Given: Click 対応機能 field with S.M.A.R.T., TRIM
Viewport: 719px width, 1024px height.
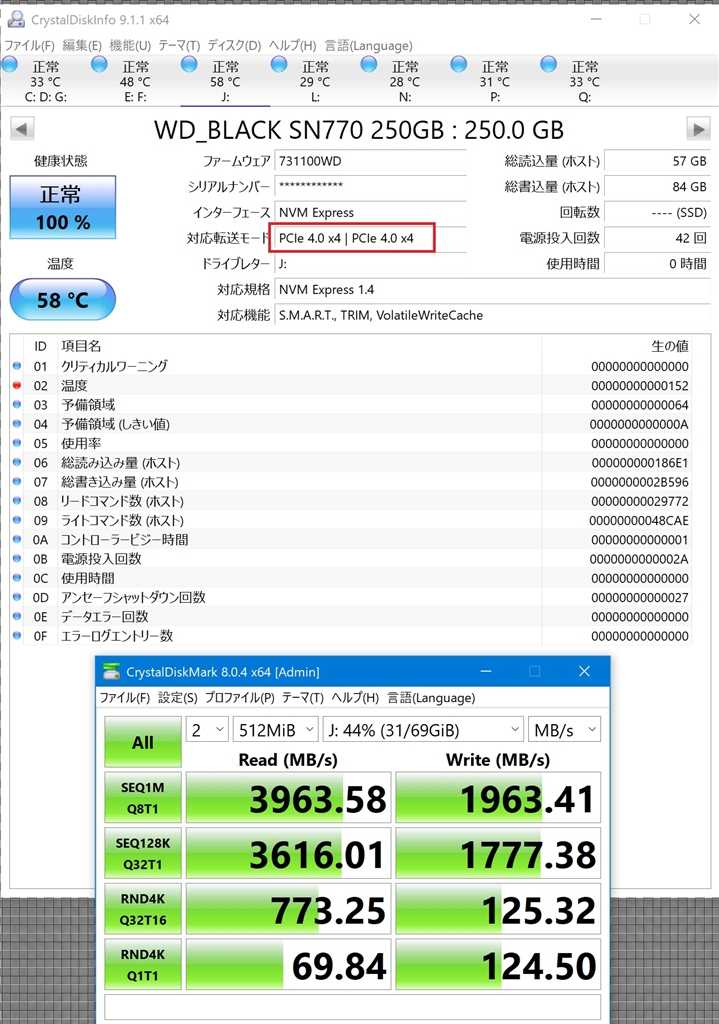Looking at the screenshot, I should click(492, 315).
